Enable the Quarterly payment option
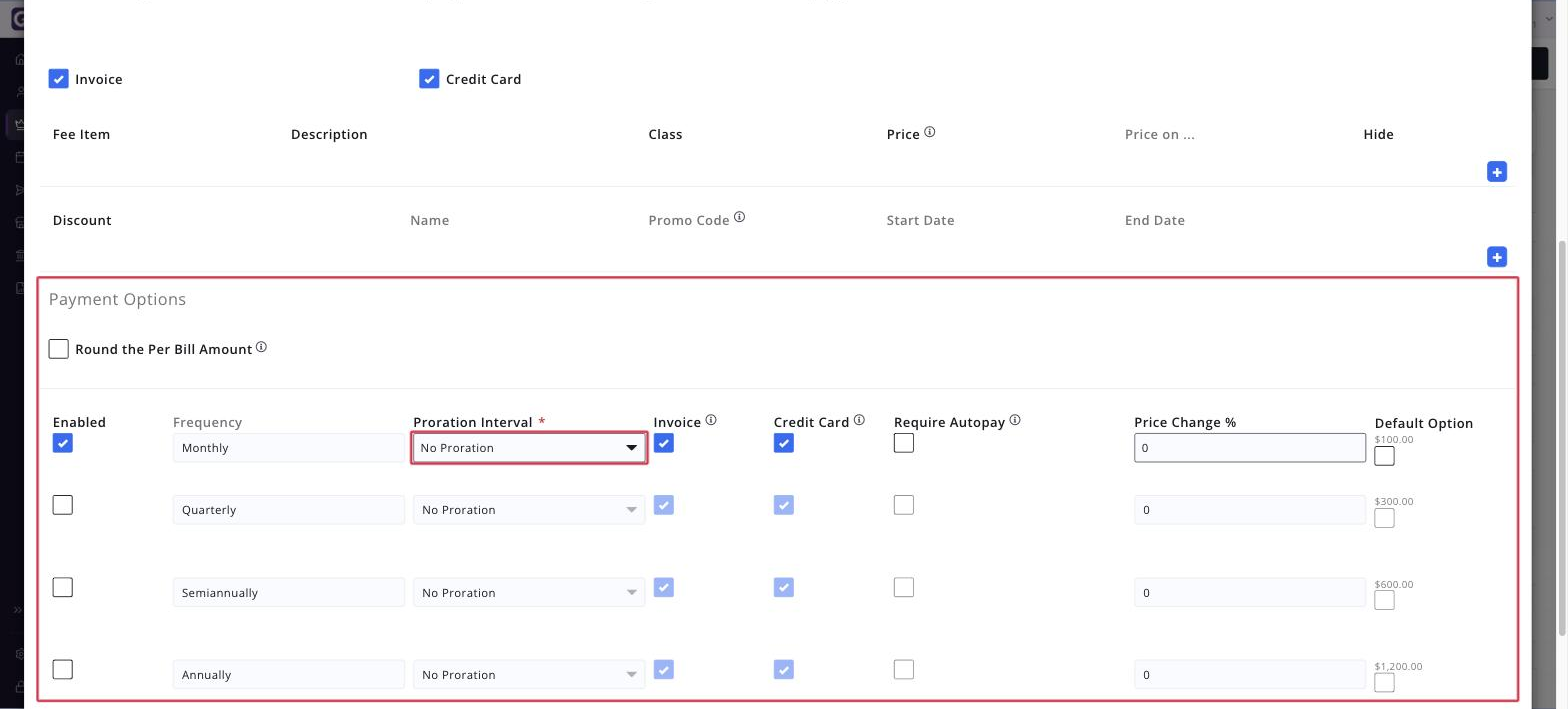This screenshot has height=709, width=1568. point(63,505)
